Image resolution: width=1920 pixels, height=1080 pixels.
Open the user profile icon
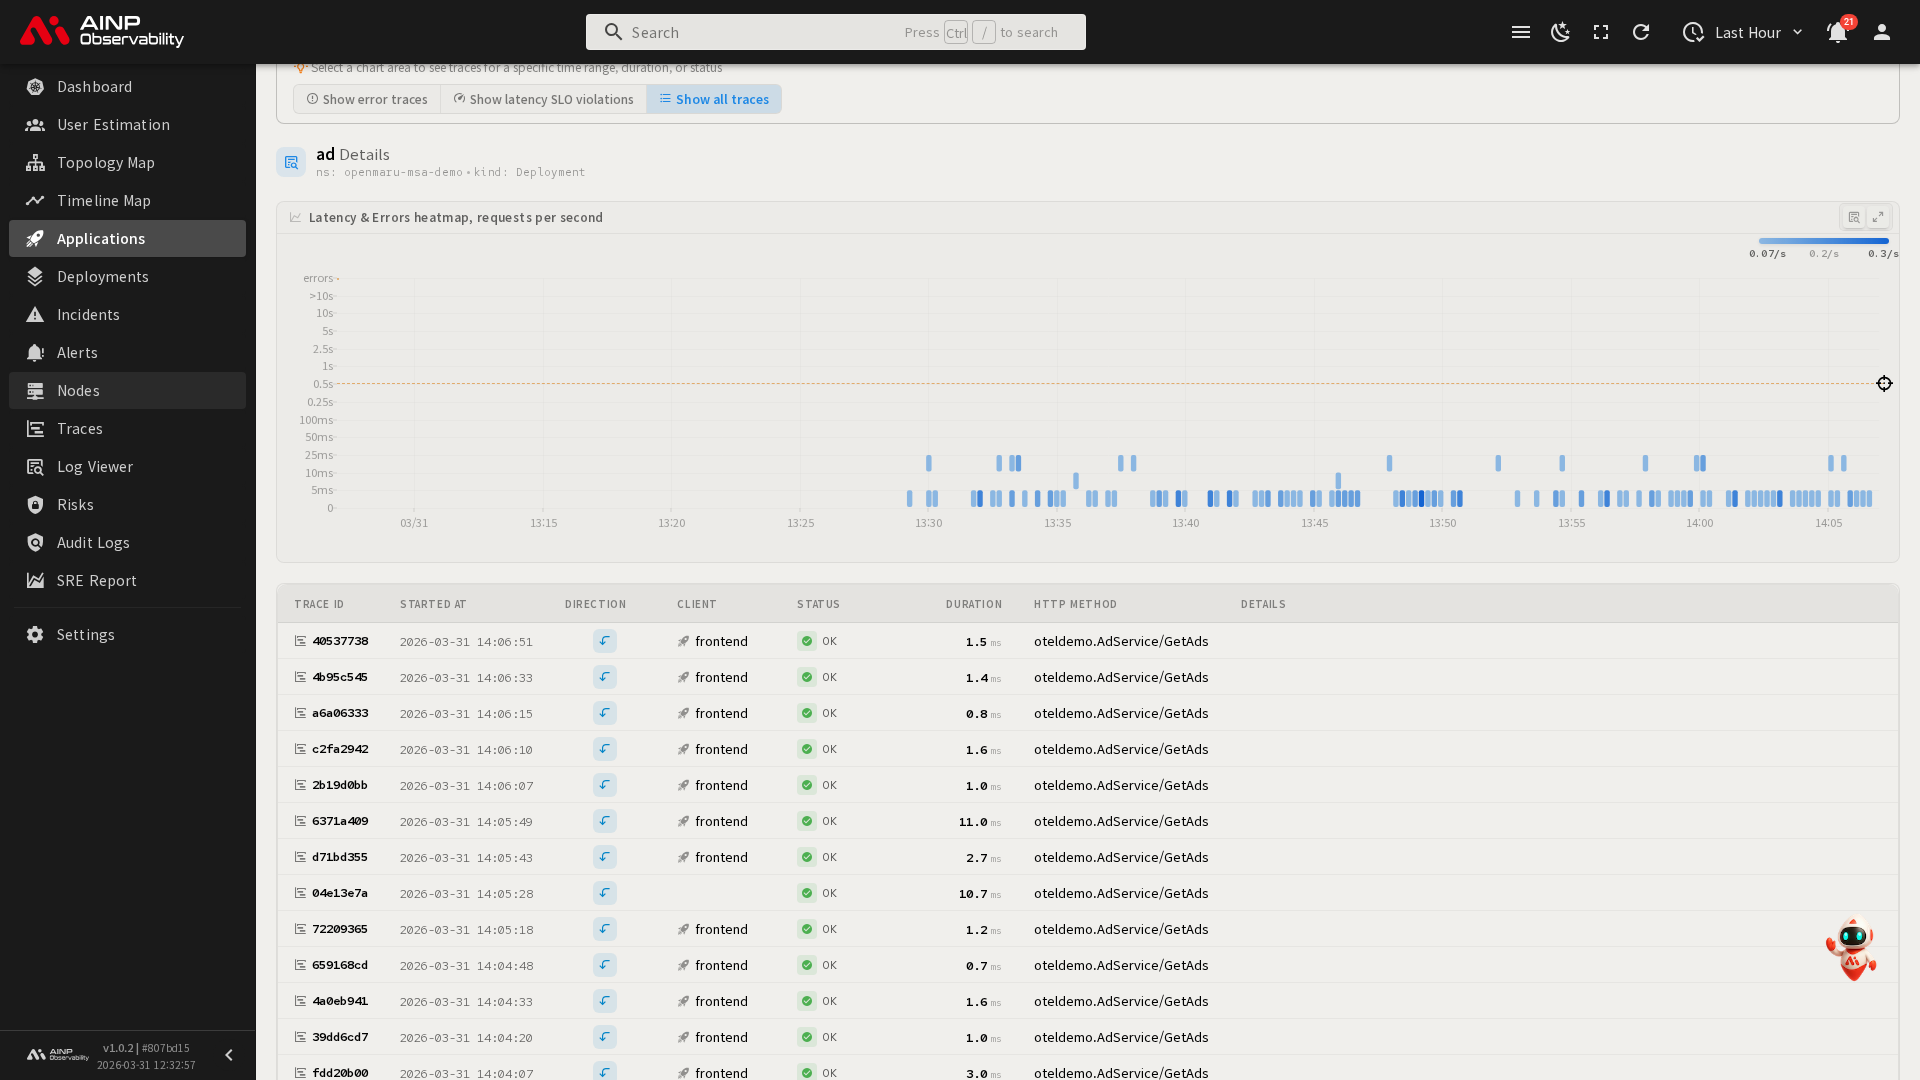1881,32
